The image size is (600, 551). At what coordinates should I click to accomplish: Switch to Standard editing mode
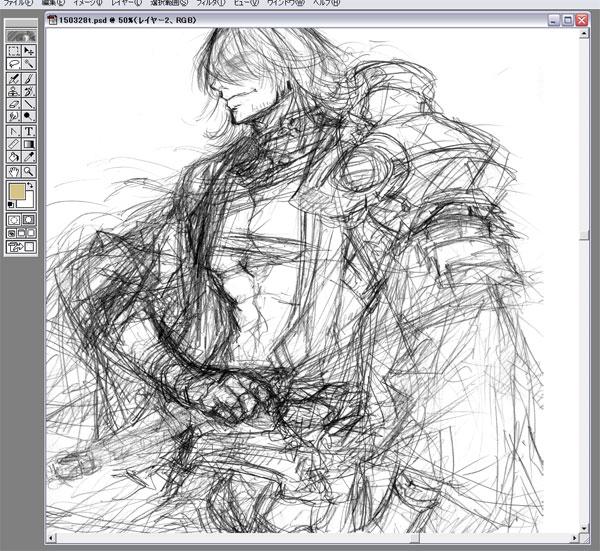click(x=14, y=220)
